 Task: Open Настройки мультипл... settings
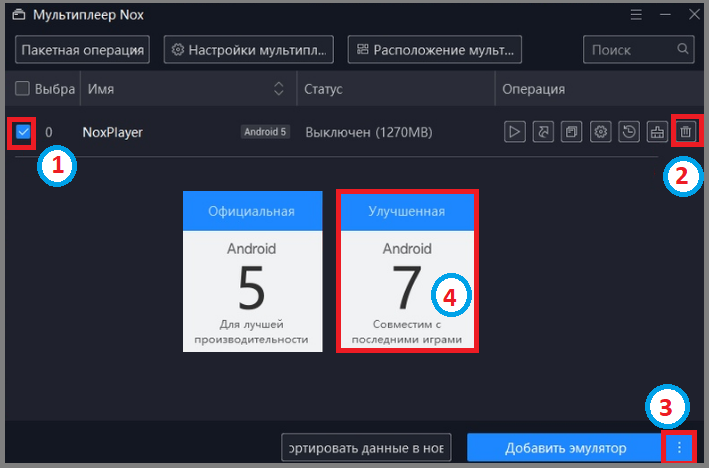click(249, 50)
